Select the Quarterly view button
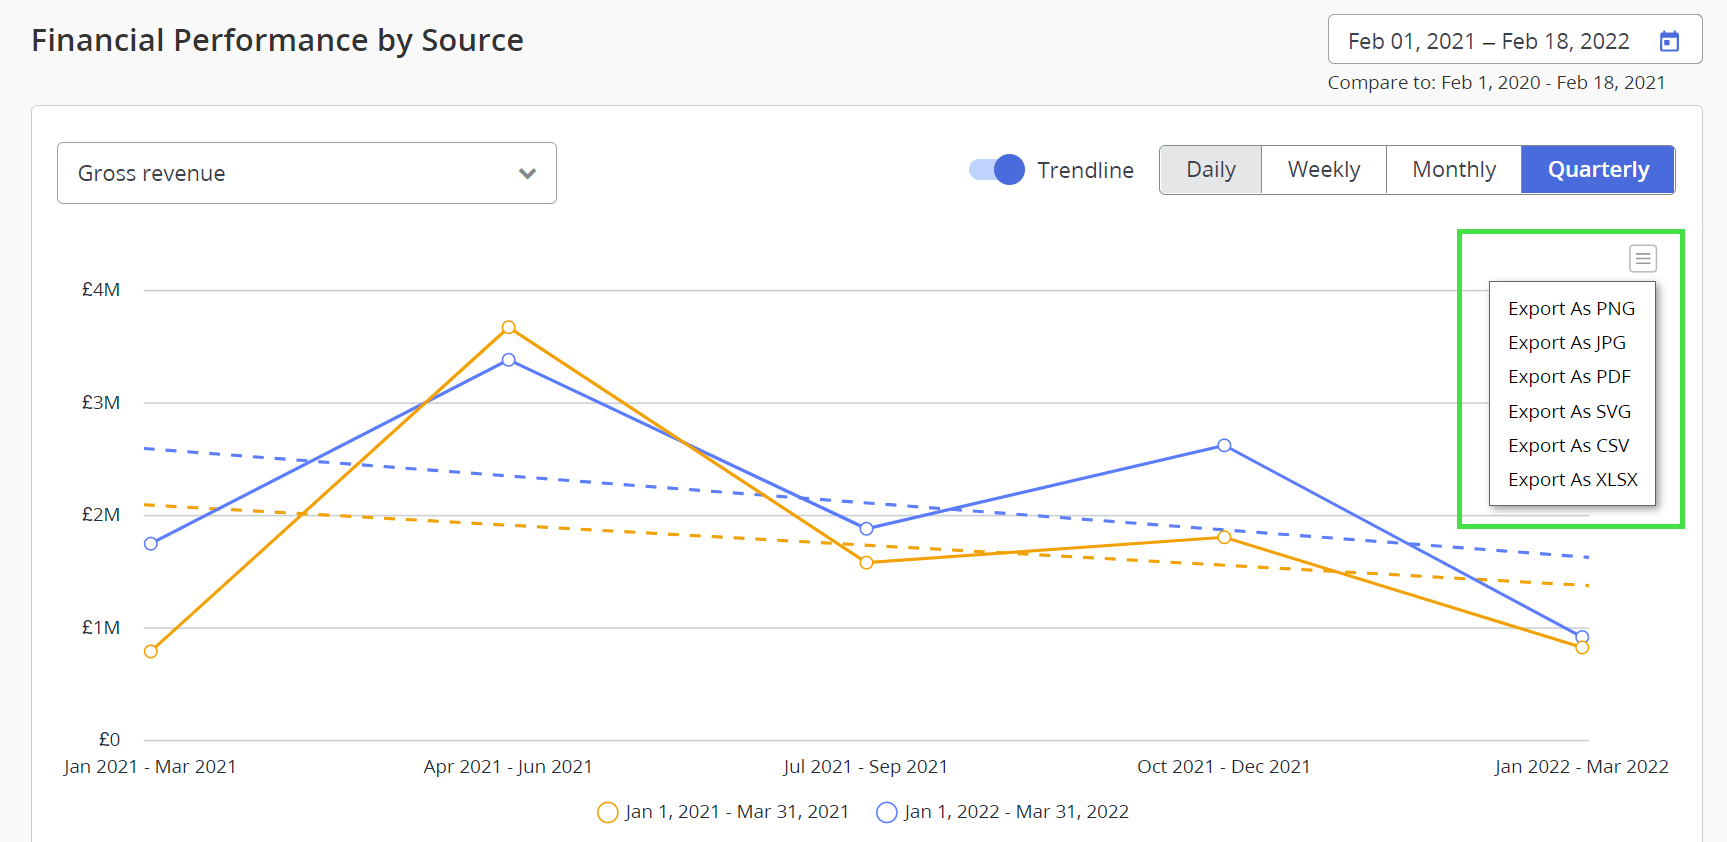This screenshot has width=1727, height=842. 1597,170
